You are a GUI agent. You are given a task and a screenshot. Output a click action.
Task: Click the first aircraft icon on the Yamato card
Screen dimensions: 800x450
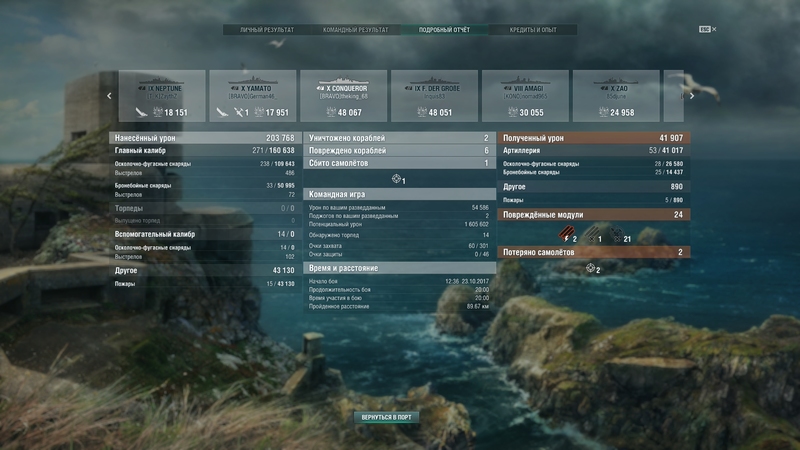click(222, 112)
